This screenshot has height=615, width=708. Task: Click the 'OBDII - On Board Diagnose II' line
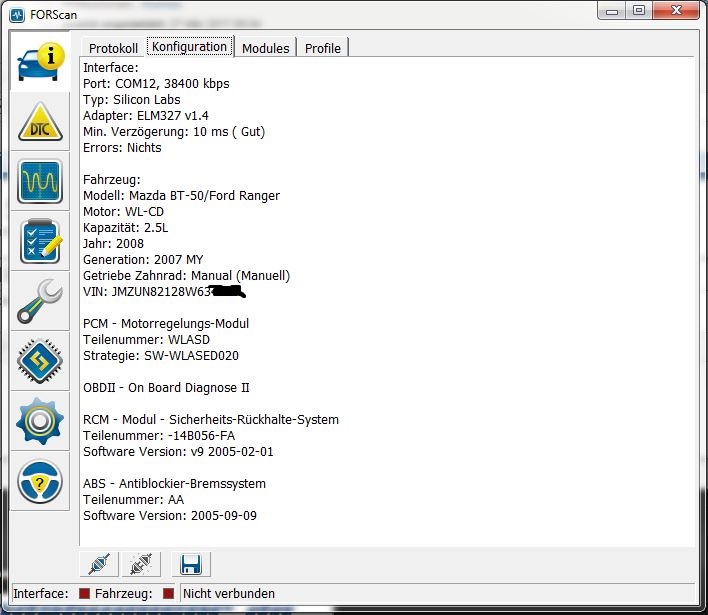click(166, 387)
